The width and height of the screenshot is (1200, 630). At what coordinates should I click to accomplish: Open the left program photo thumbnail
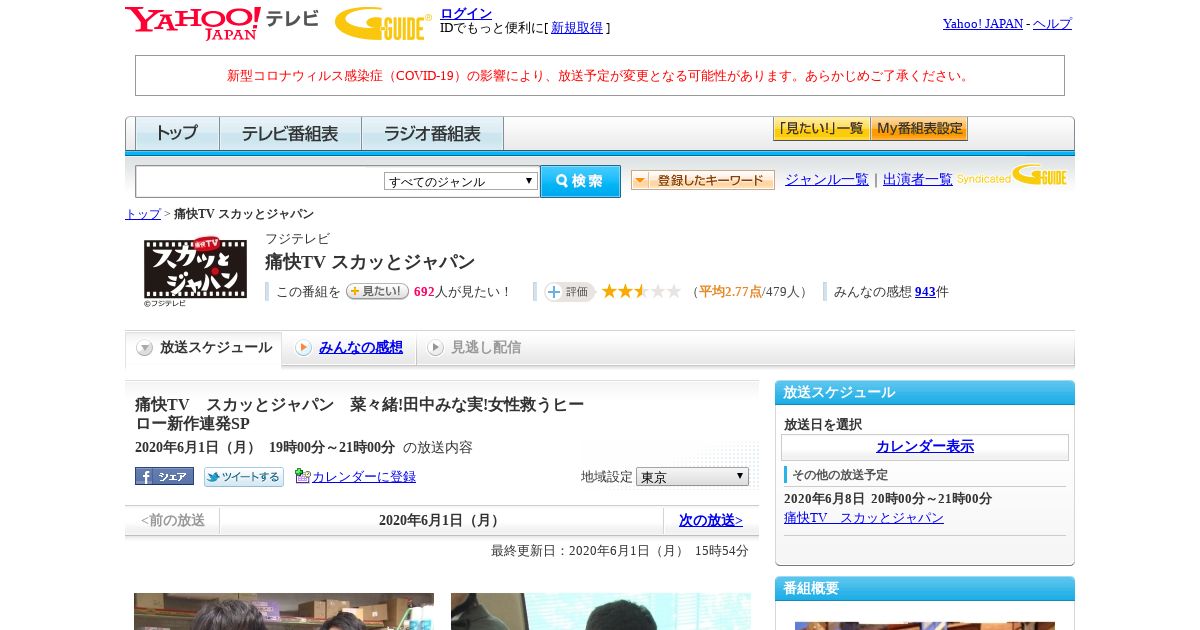tap(284, 611)
